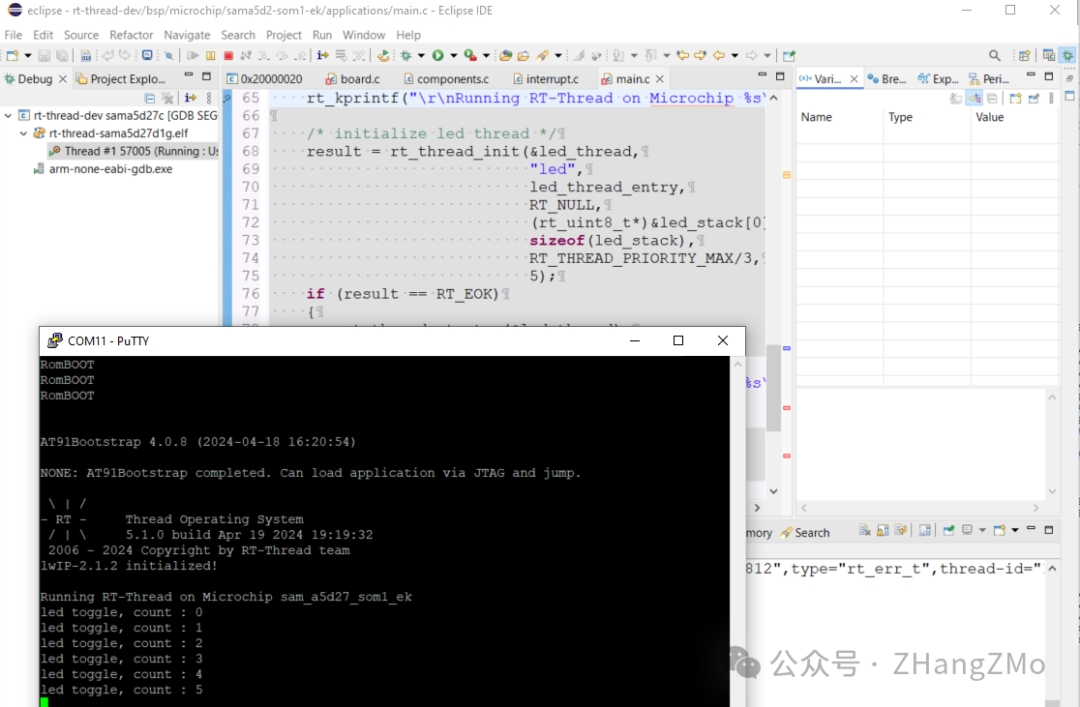This screenshot has height=707, width=1080.
Task: Toggle Show Type Names in Variables view
Action: click(956, 99)
